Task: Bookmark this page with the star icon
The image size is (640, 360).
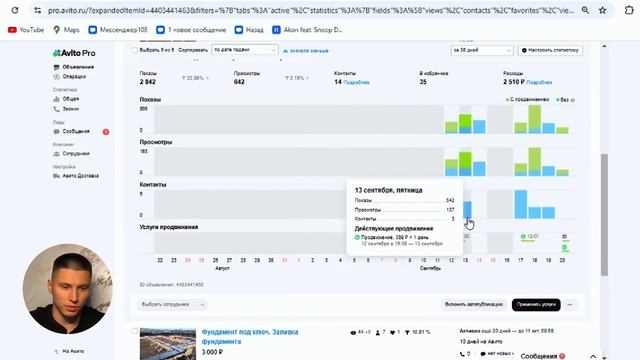Action: pos(602,10)
